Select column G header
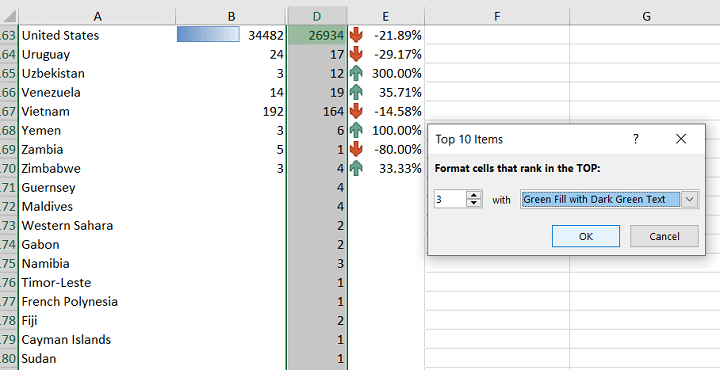 (645, 17)
